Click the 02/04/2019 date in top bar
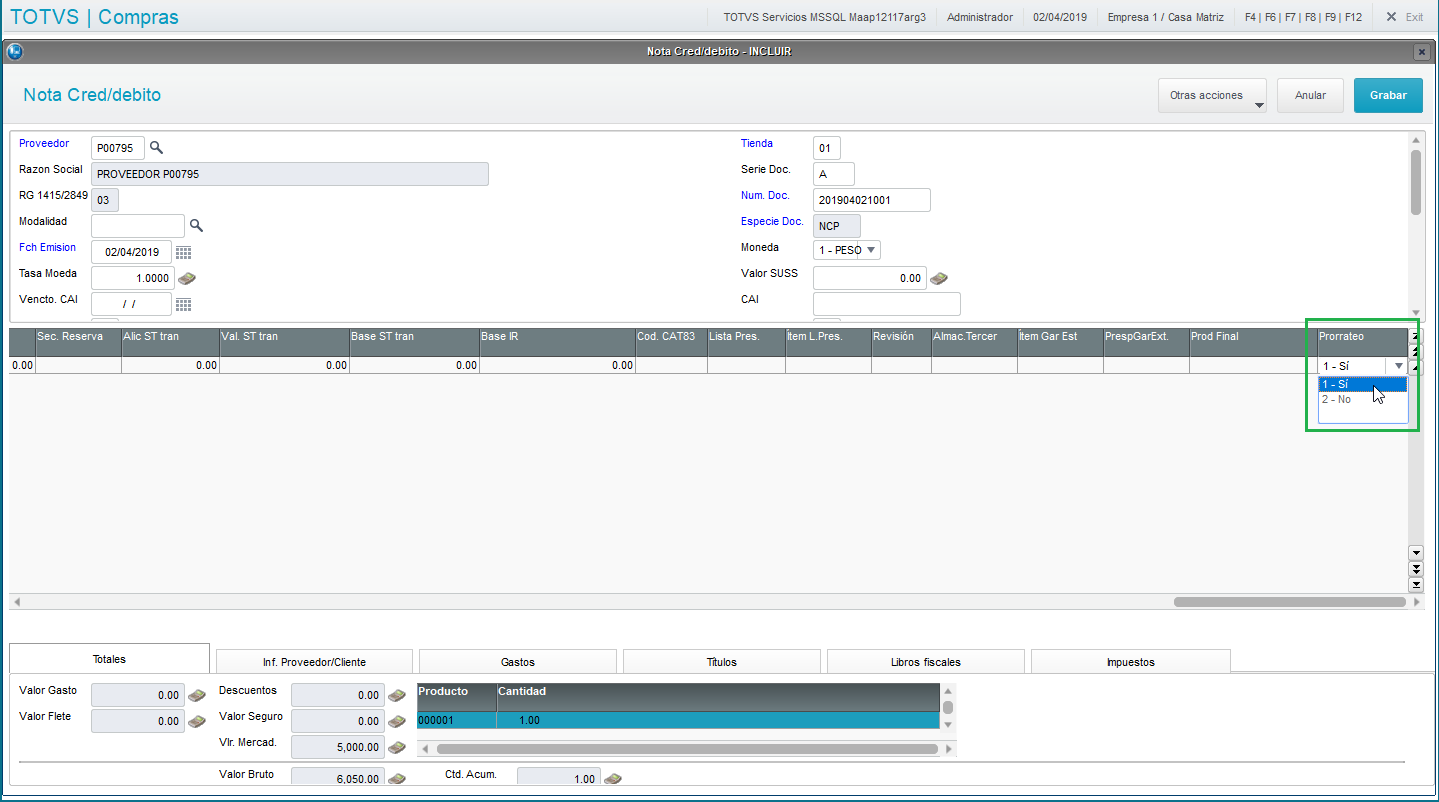The height and width of the screenshot is (802, 1439). 1059,17
